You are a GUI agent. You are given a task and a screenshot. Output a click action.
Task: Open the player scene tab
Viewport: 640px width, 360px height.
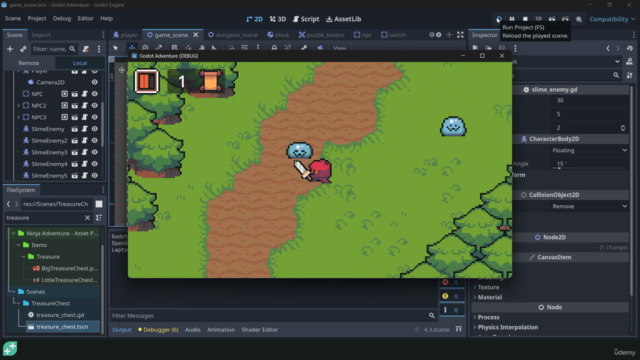(125, 35)
